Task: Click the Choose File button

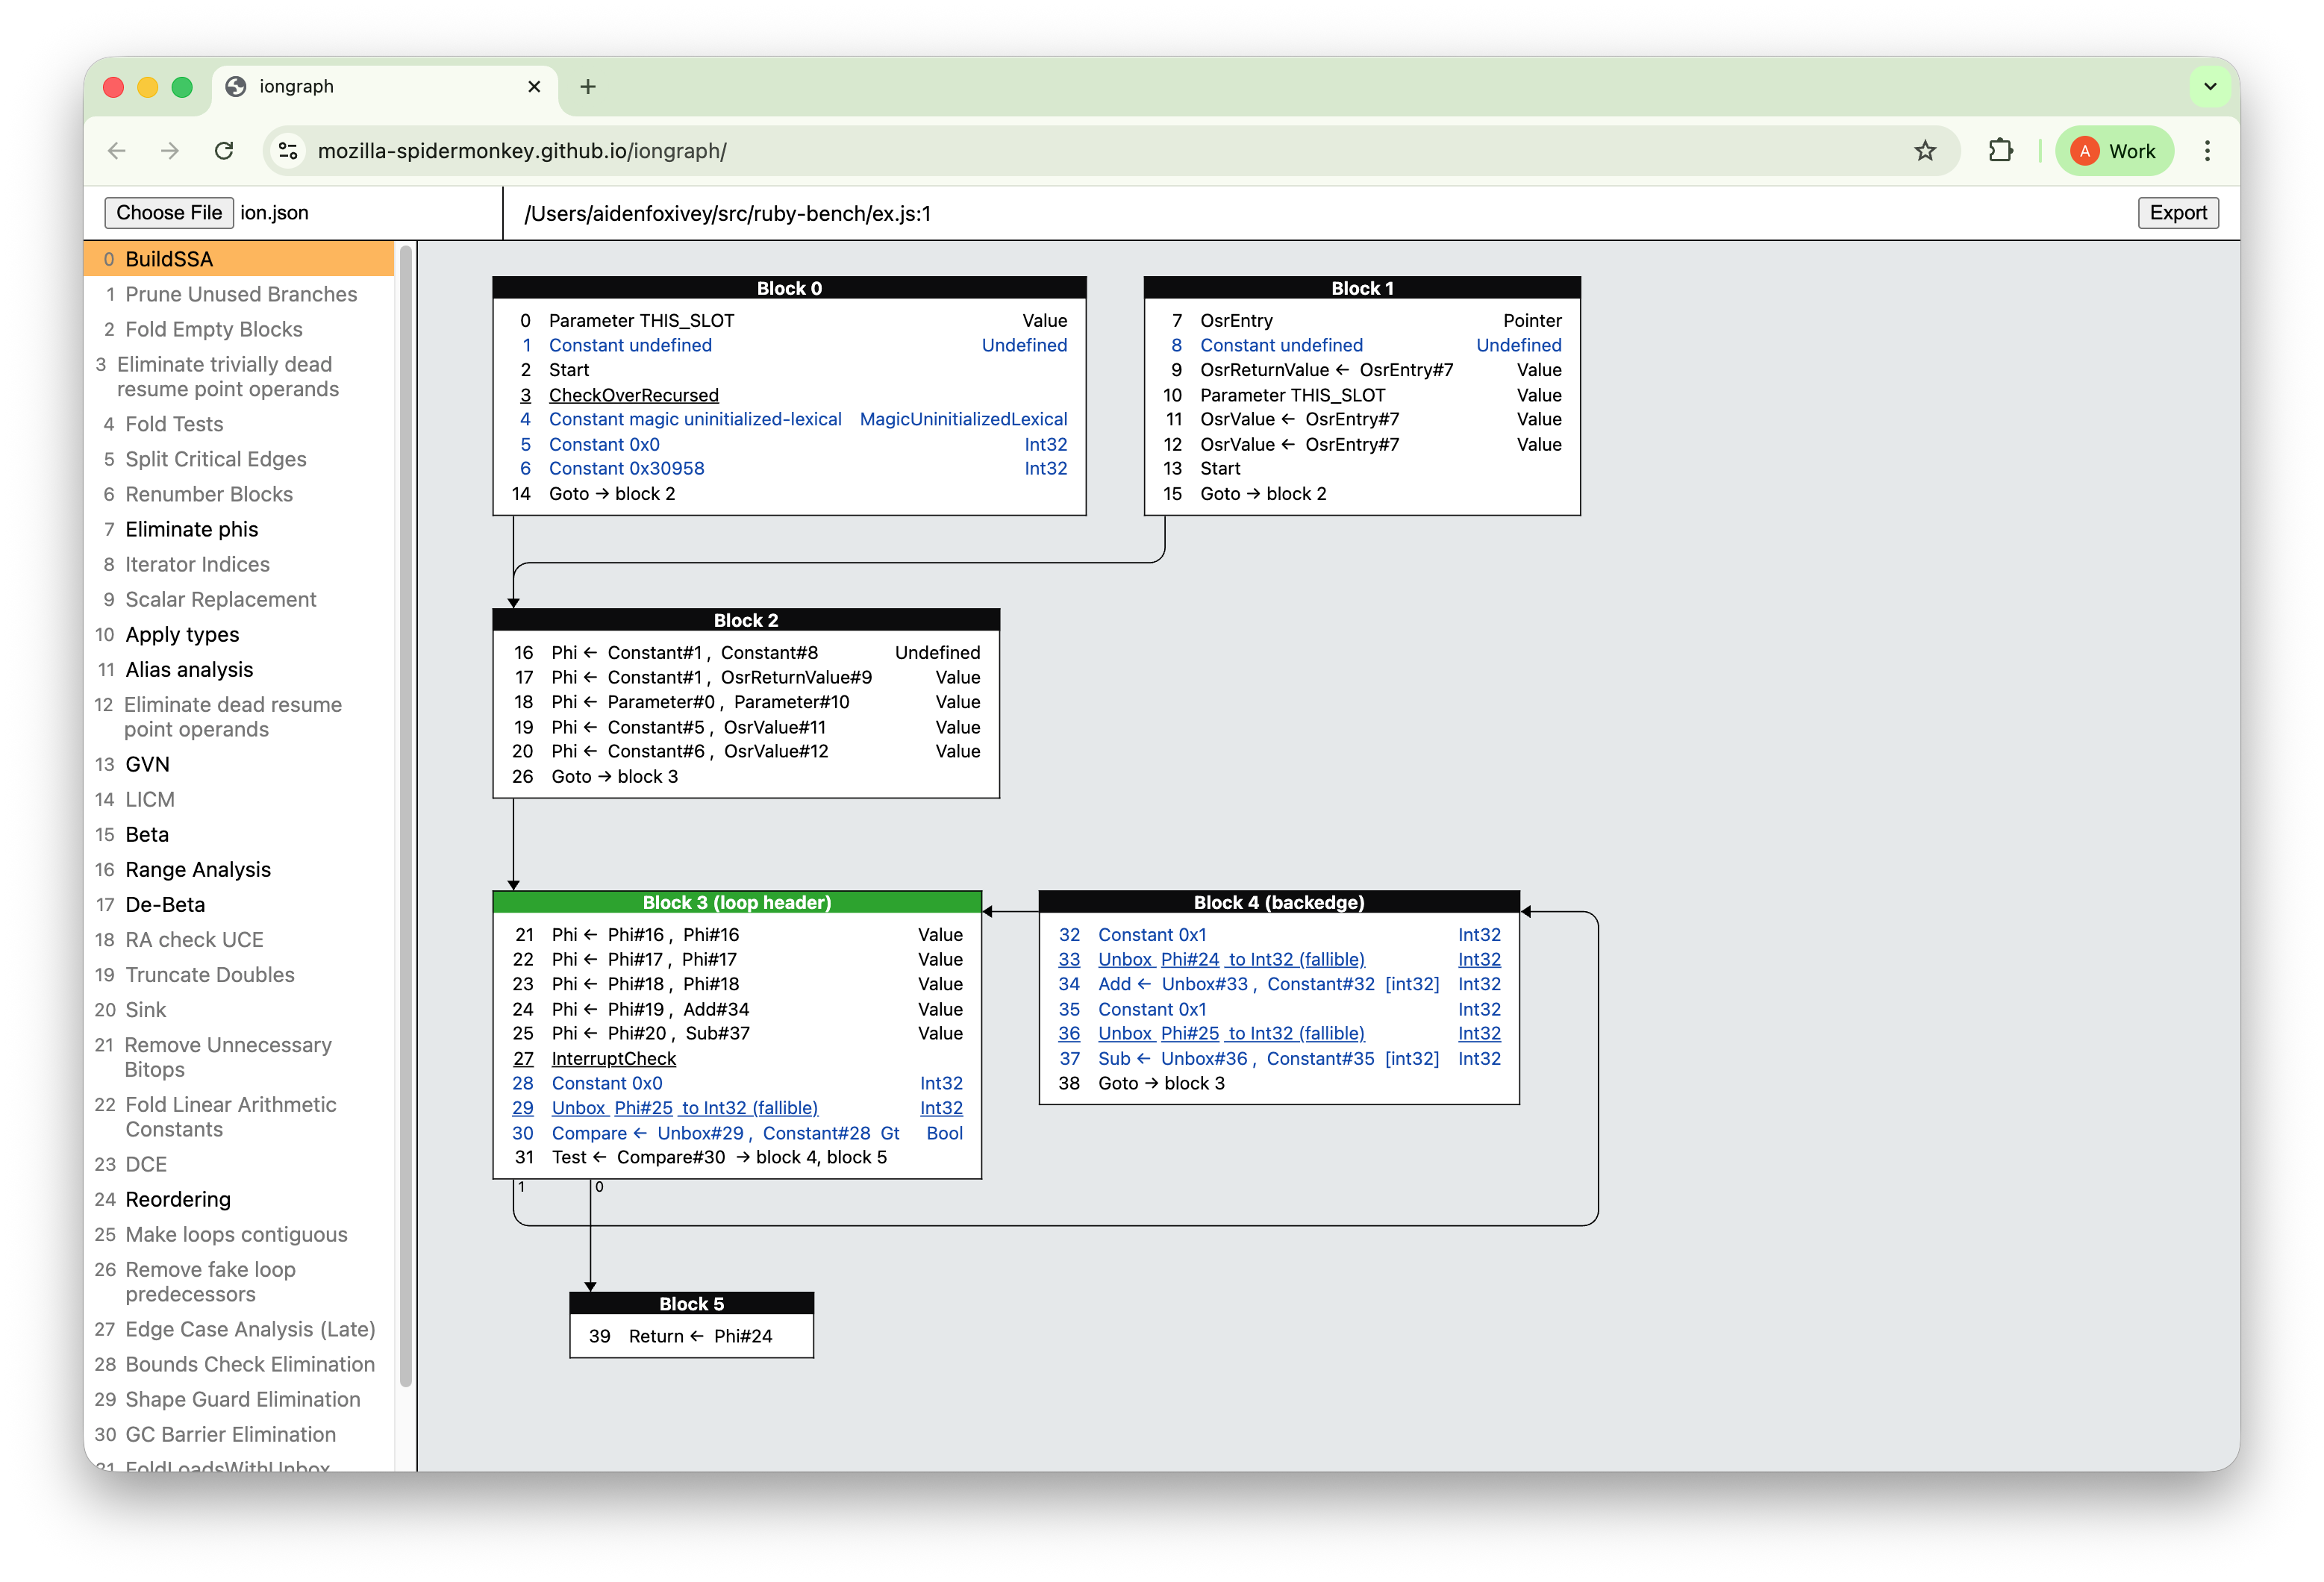Action: 168,212
